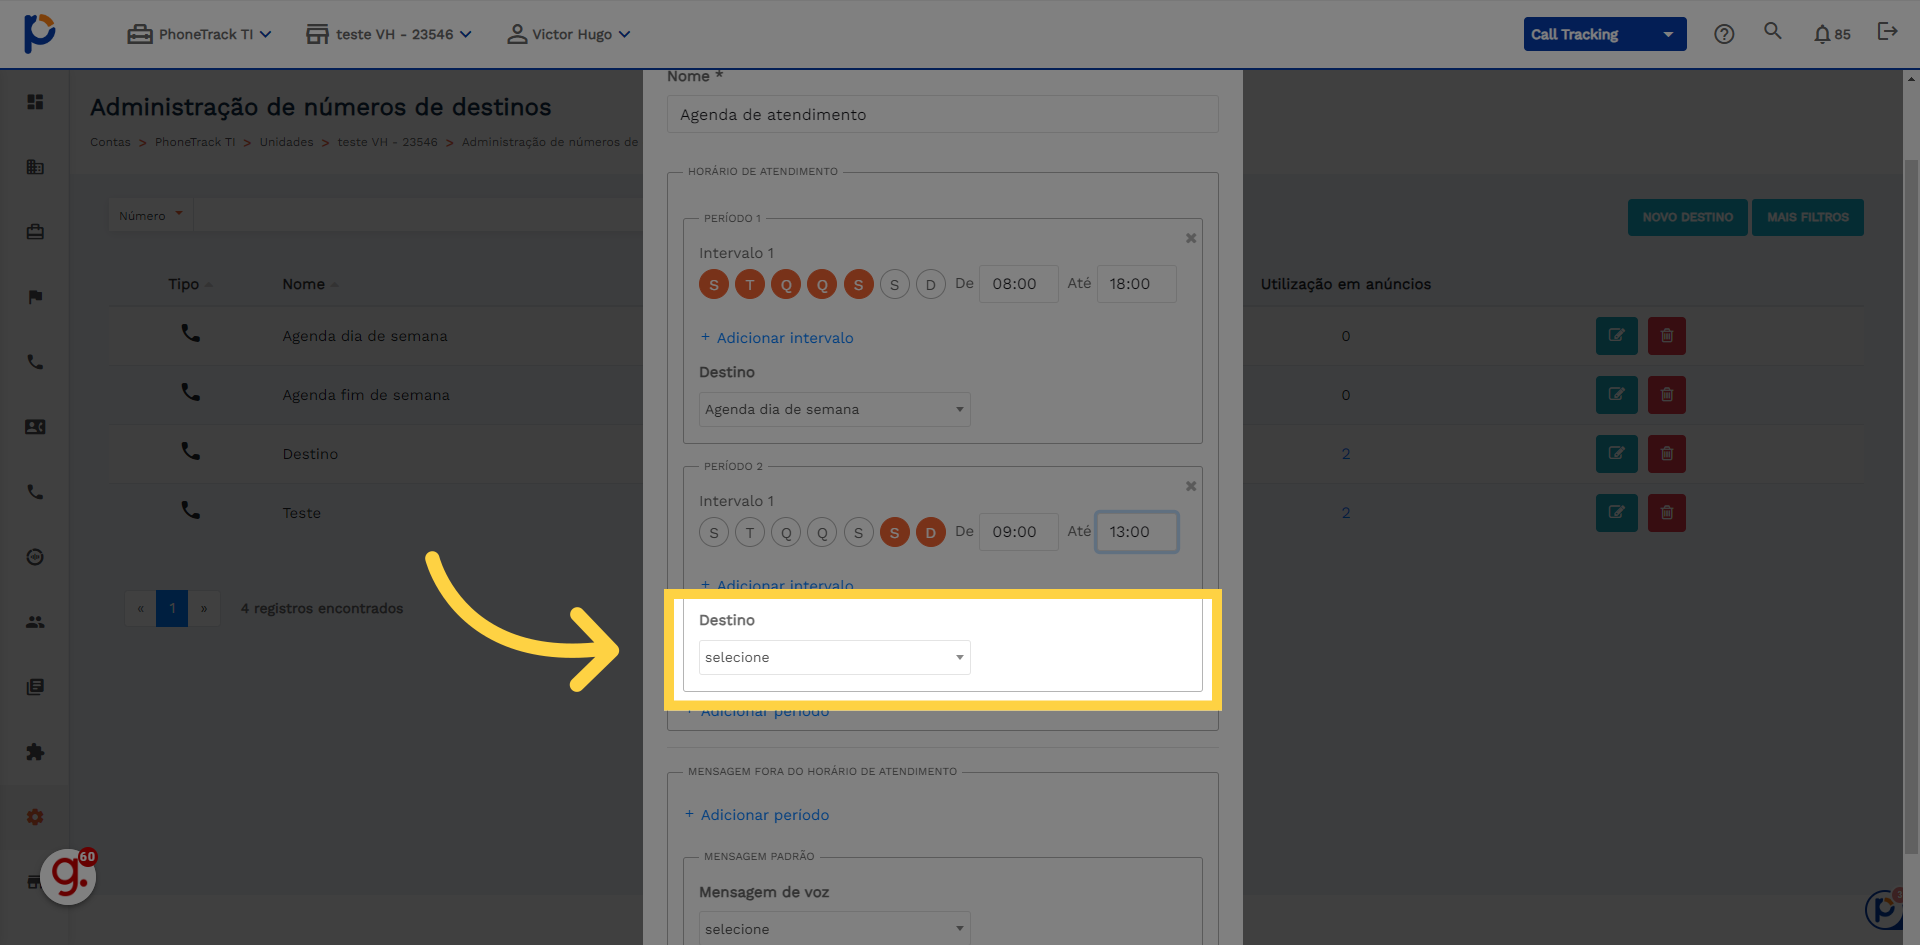Delete the Destino row in the table

point(1667,454)
